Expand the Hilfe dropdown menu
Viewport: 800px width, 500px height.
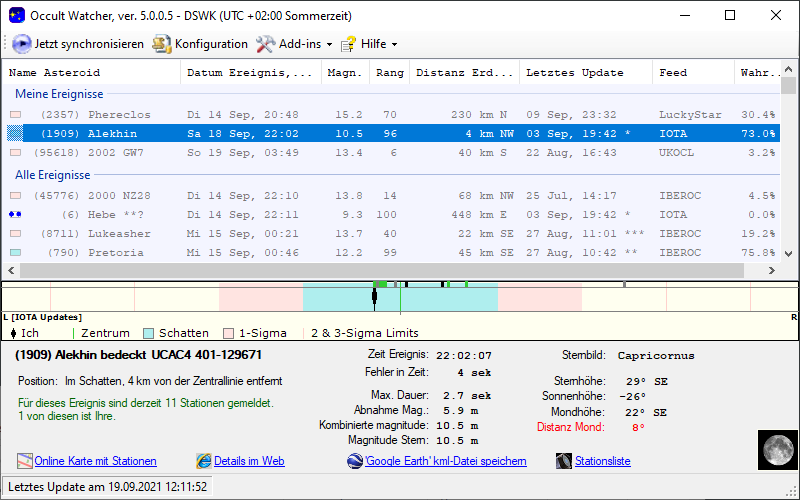[369, 44]
